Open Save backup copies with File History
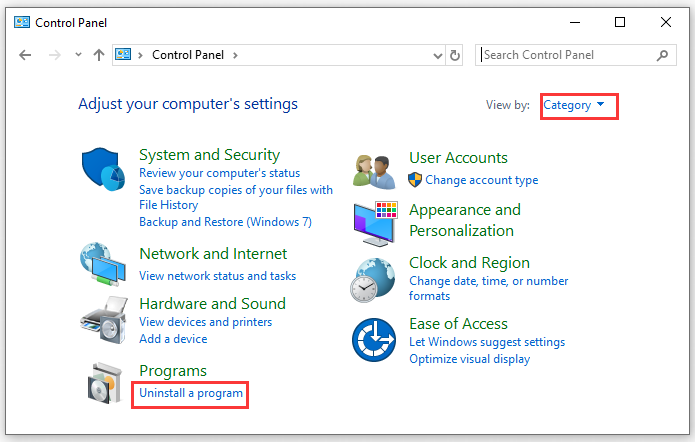This screenshot has width=695, height=442. [x=236, y=197]
